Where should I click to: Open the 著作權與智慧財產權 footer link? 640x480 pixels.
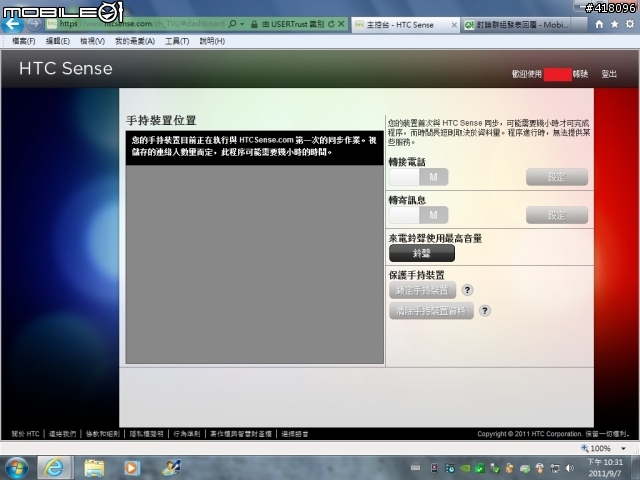241,434
